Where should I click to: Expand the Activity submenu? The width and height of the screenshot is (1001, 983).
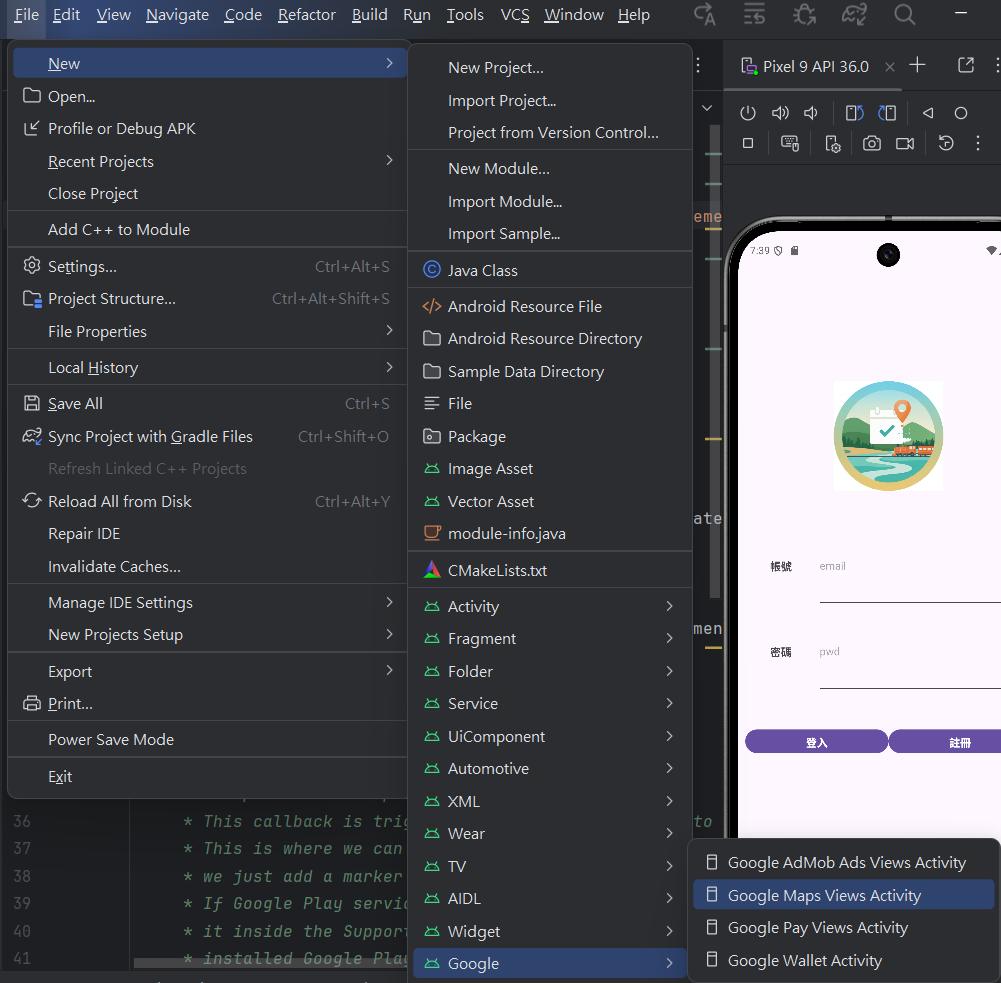550,606
